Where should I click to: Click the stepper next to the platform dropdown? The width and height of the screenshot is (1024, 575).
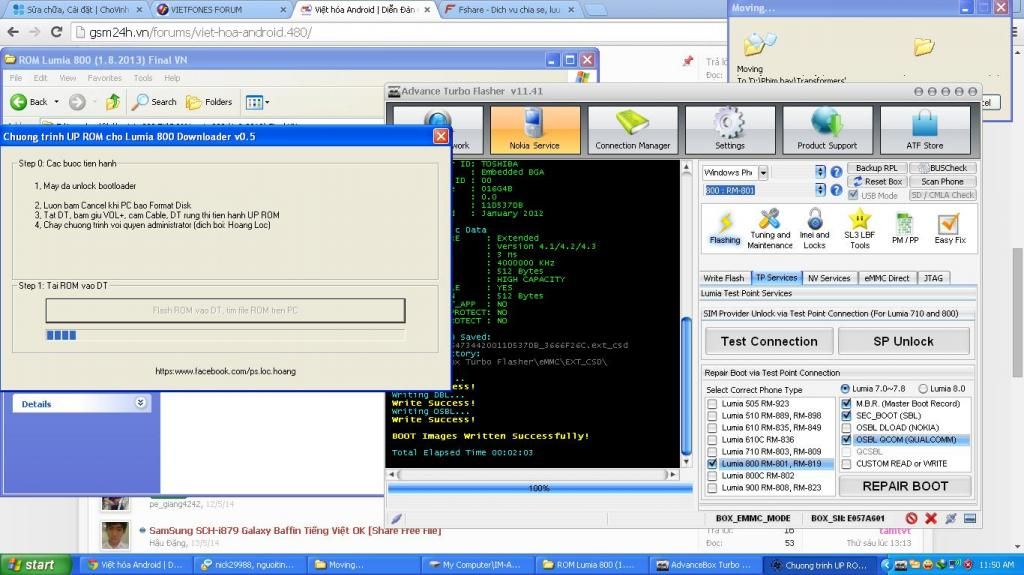coord(820,172)
